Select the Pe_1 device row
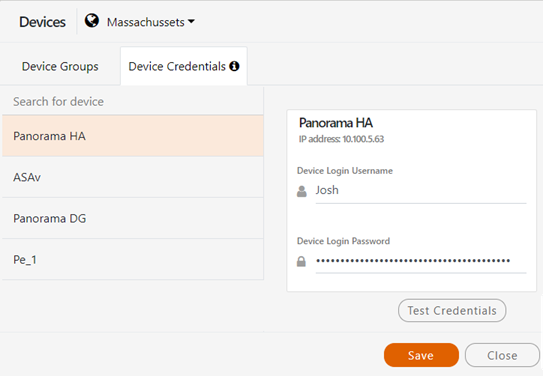This screenshot has height=376, width=543. [x=133, y=259]
